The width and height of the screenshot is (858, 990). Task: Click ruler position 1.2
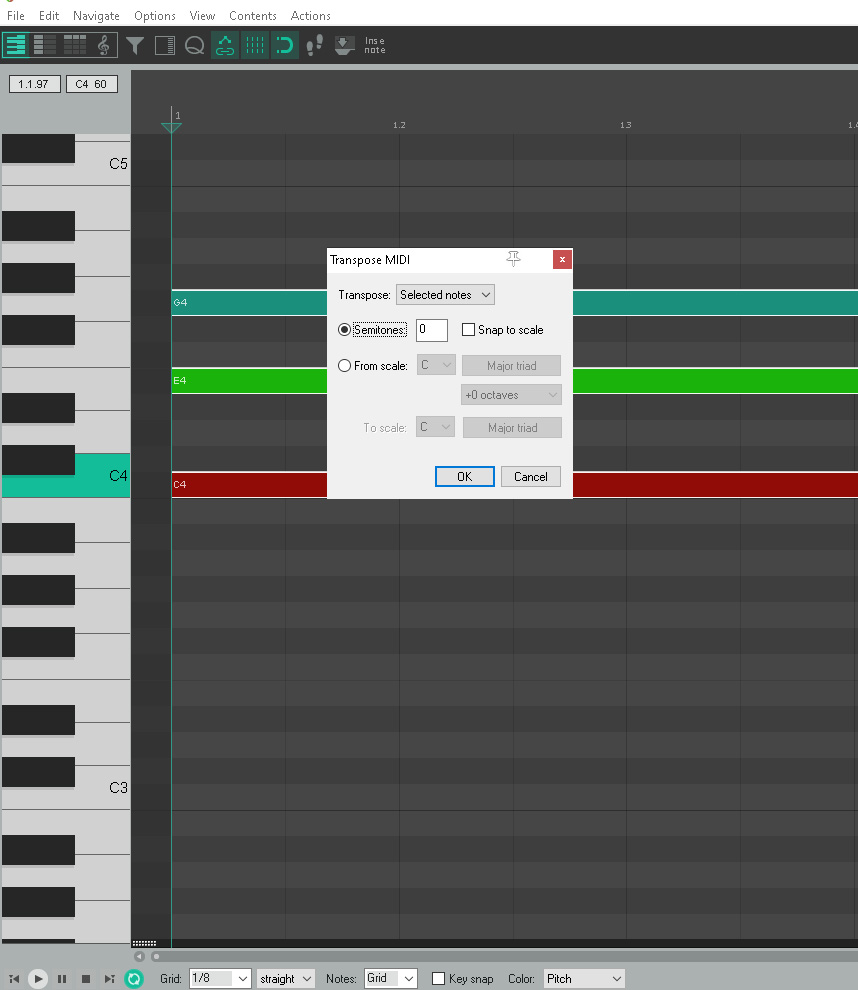tap(399, 125)
